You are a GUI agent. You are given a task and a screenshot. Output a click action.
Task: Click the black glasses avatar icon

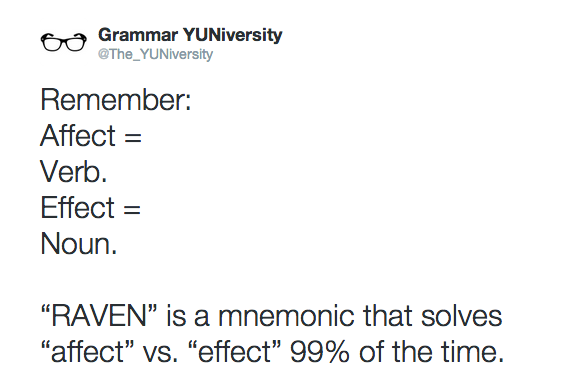click(x=63, y=42)
